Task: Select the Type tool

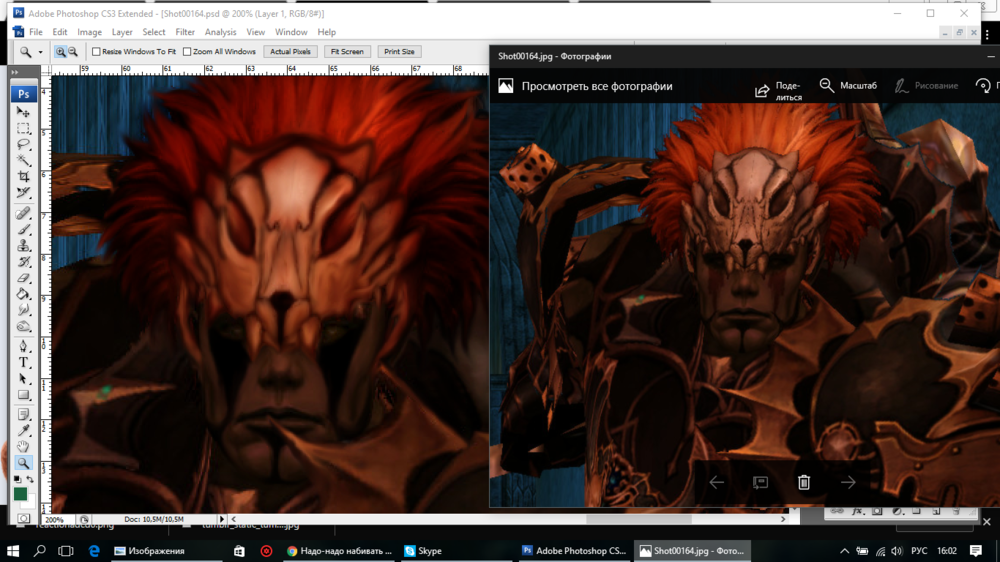Action: (x=24, y=362)
